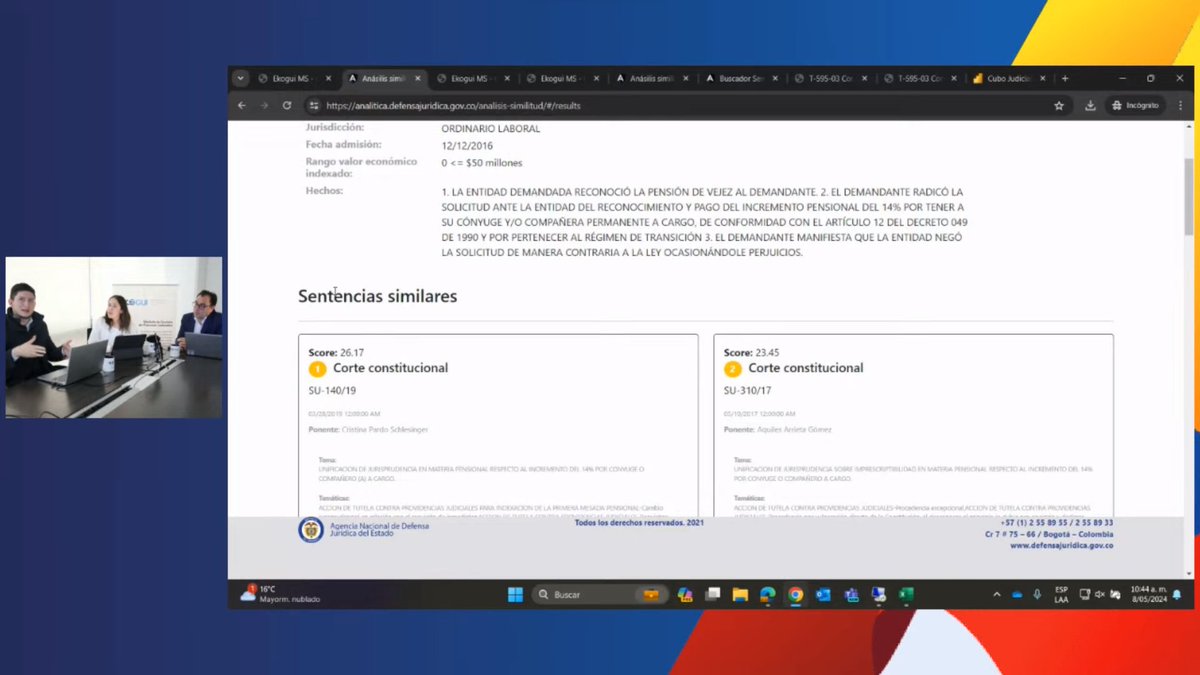The image size is (1200, 675).
Task: Click the OneDrive cloud tray icon
Action: click(1017, 594)
